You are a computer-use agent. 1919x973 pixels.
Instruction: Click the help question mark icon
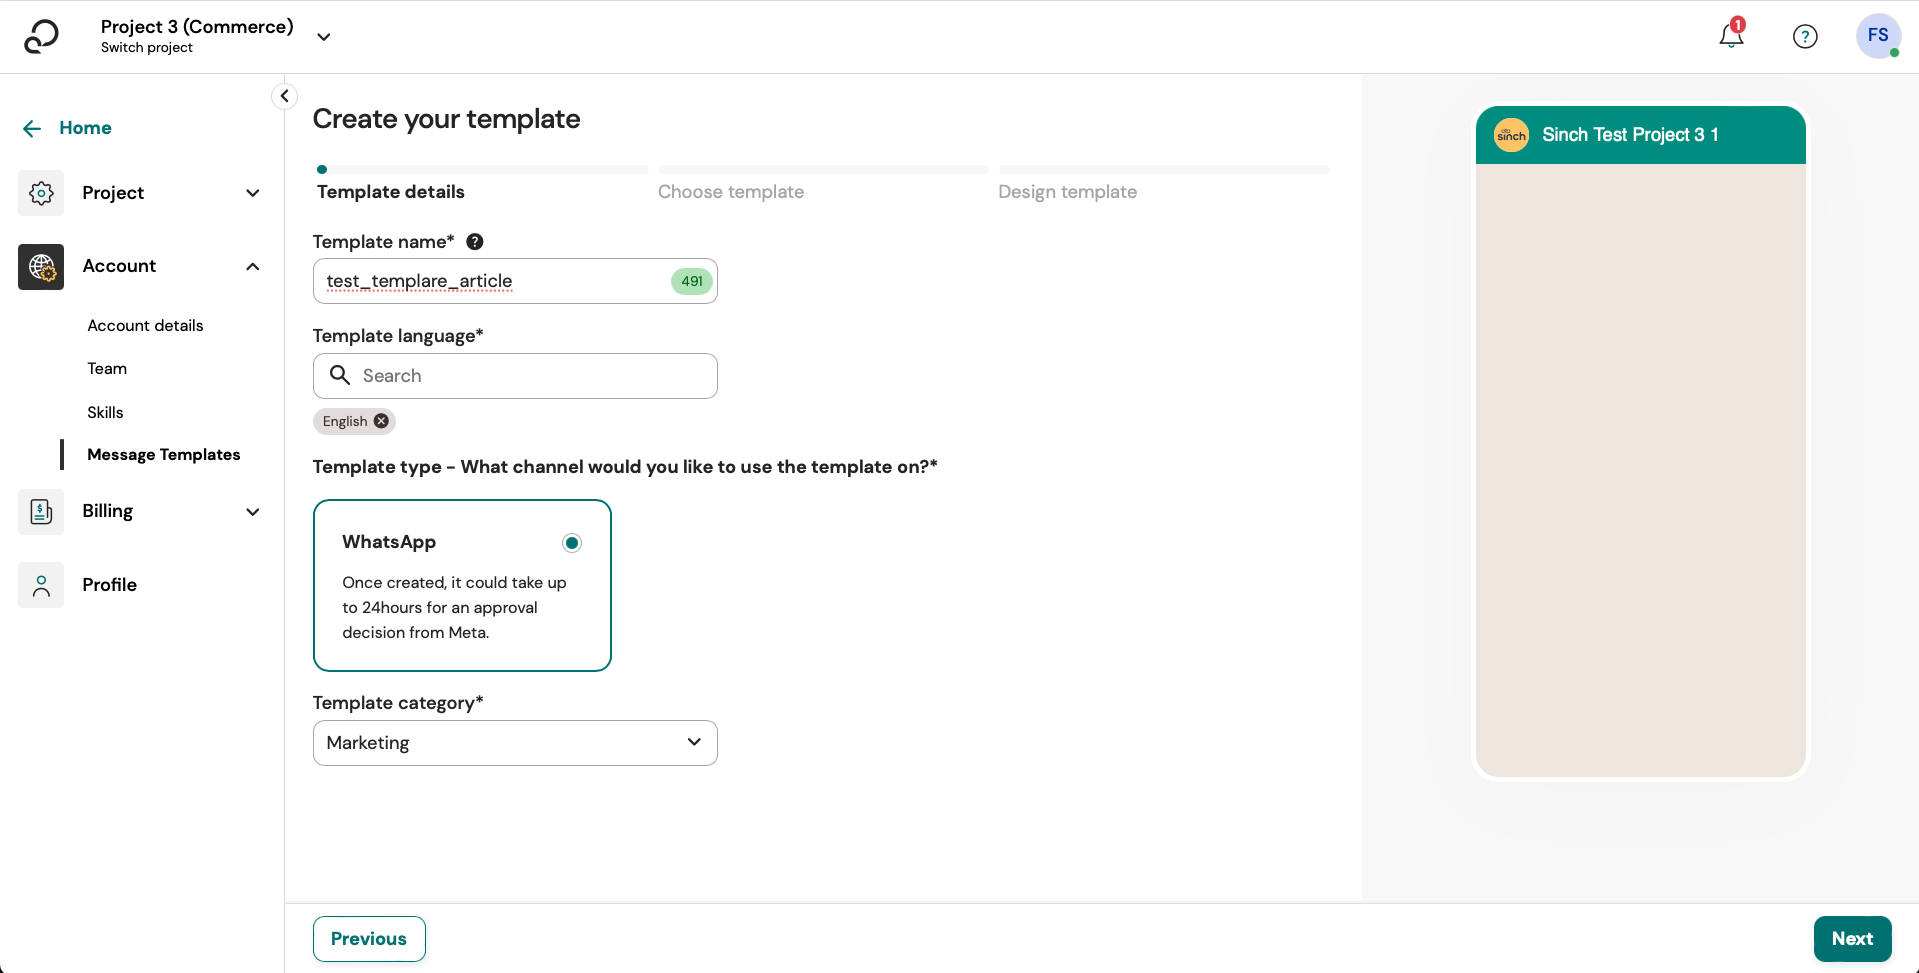1804,36
